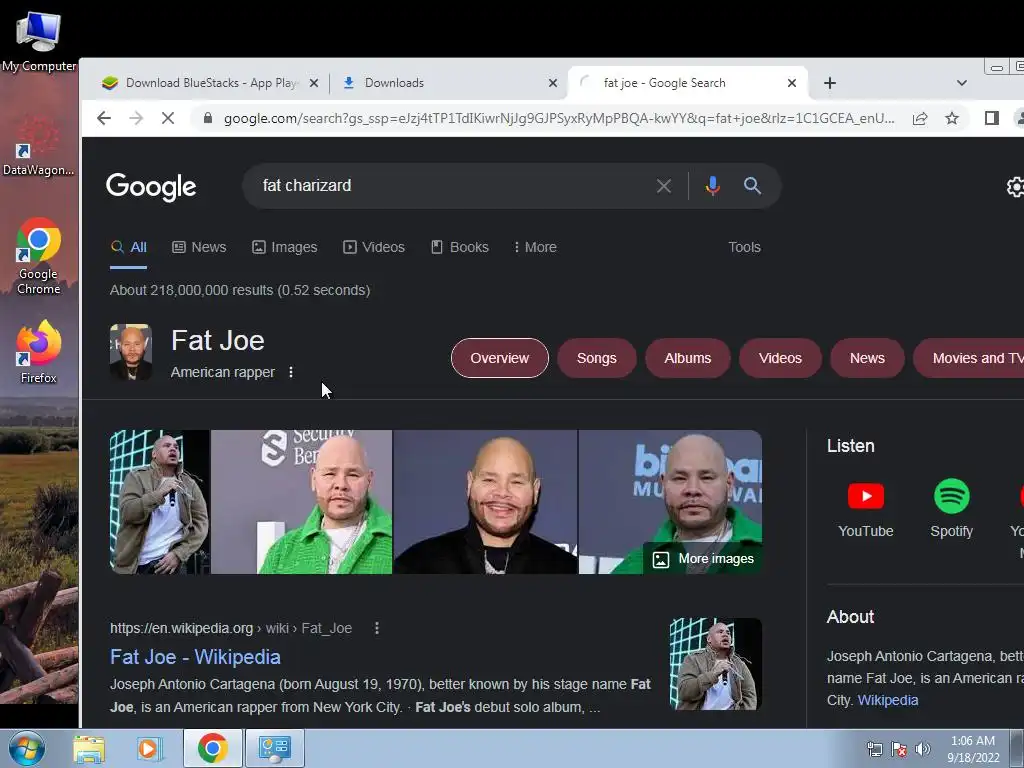Click Wikipedia result thumbnail image

(716, 664)
